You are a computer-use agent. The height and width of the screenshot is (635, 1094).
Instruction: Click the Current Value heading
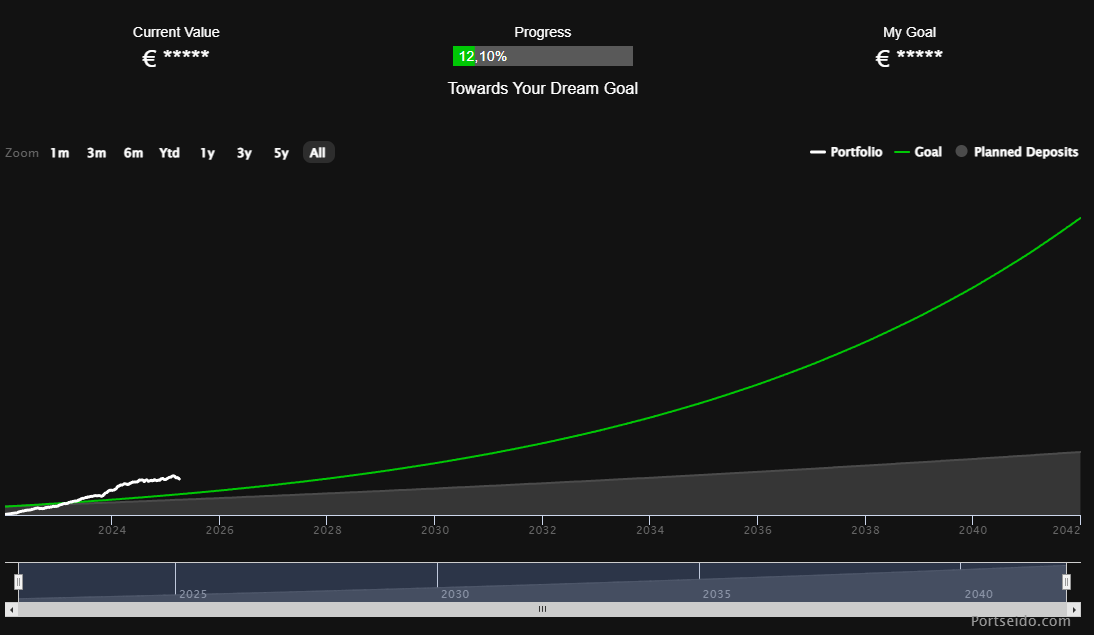[x=176, y=32]
